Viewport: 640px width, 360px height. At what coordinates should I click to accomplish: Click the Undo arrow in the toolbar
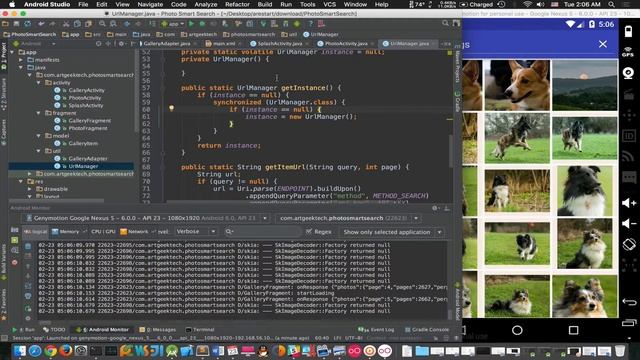(41, 24)
